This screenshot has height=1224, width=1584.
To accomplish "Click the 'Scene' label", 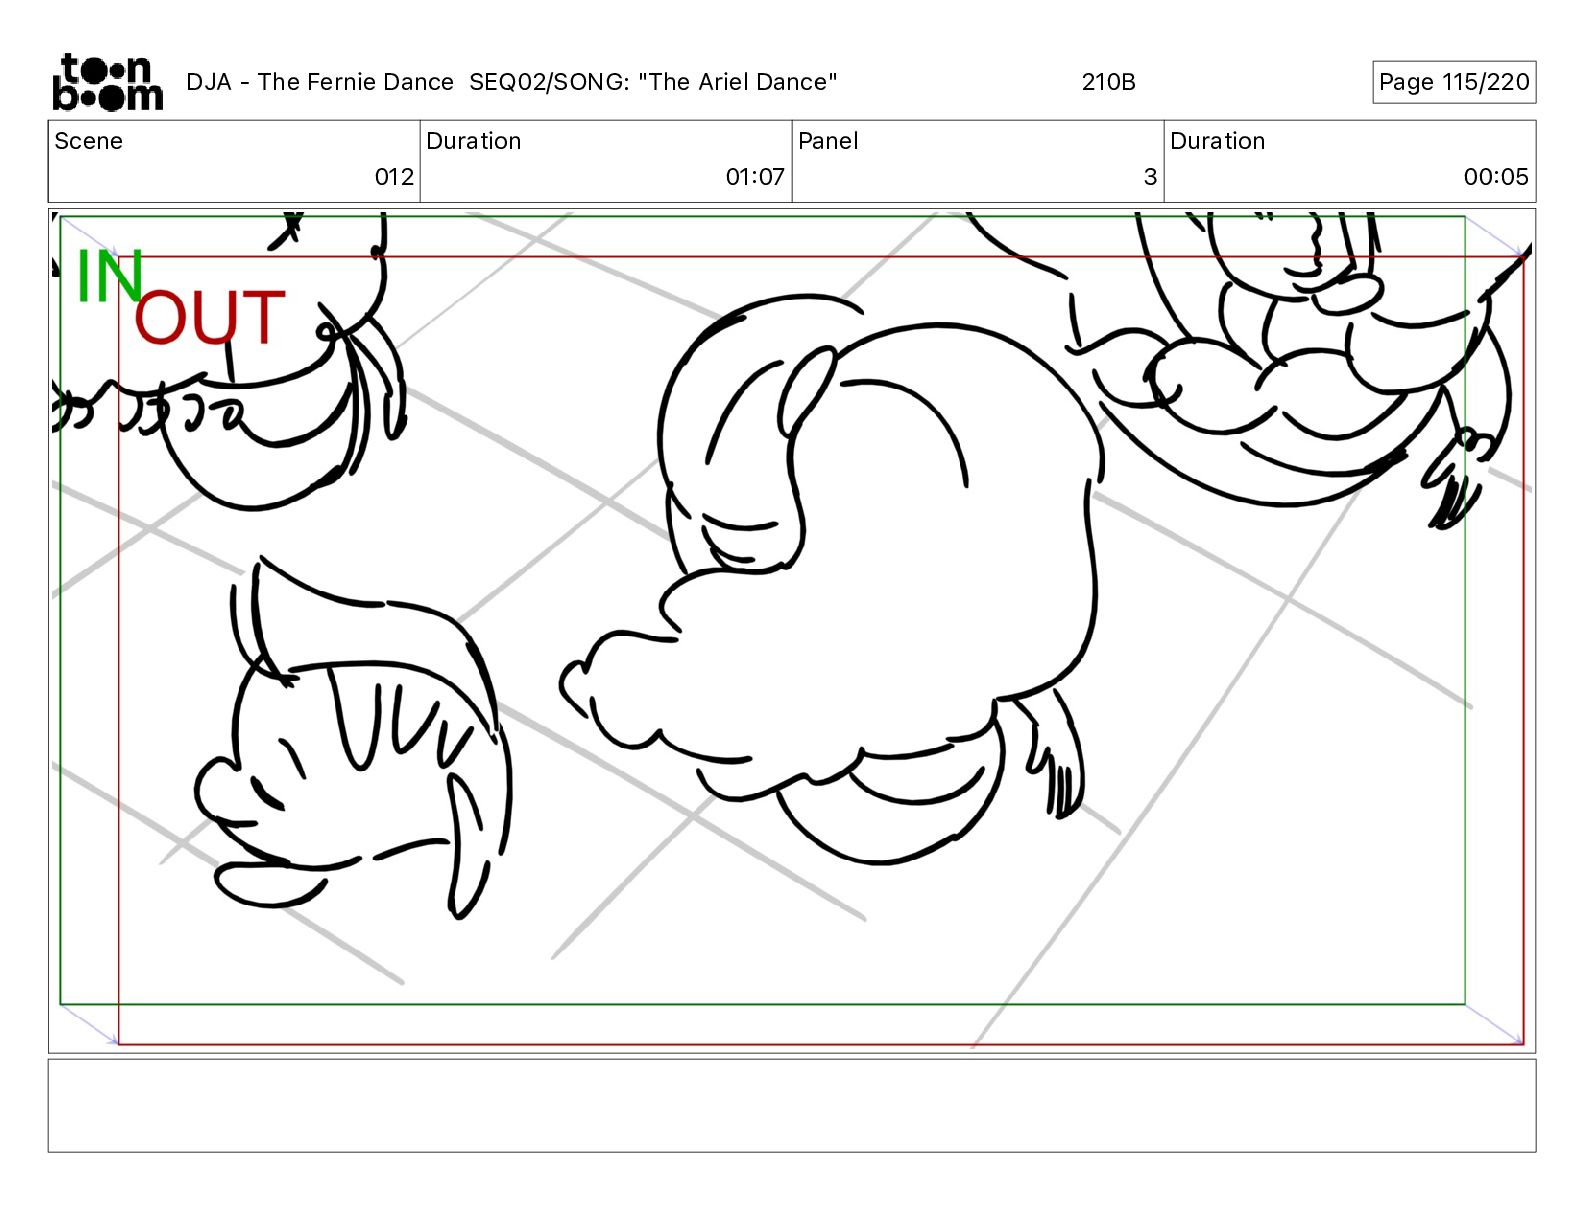I will [x=88, y=141].
